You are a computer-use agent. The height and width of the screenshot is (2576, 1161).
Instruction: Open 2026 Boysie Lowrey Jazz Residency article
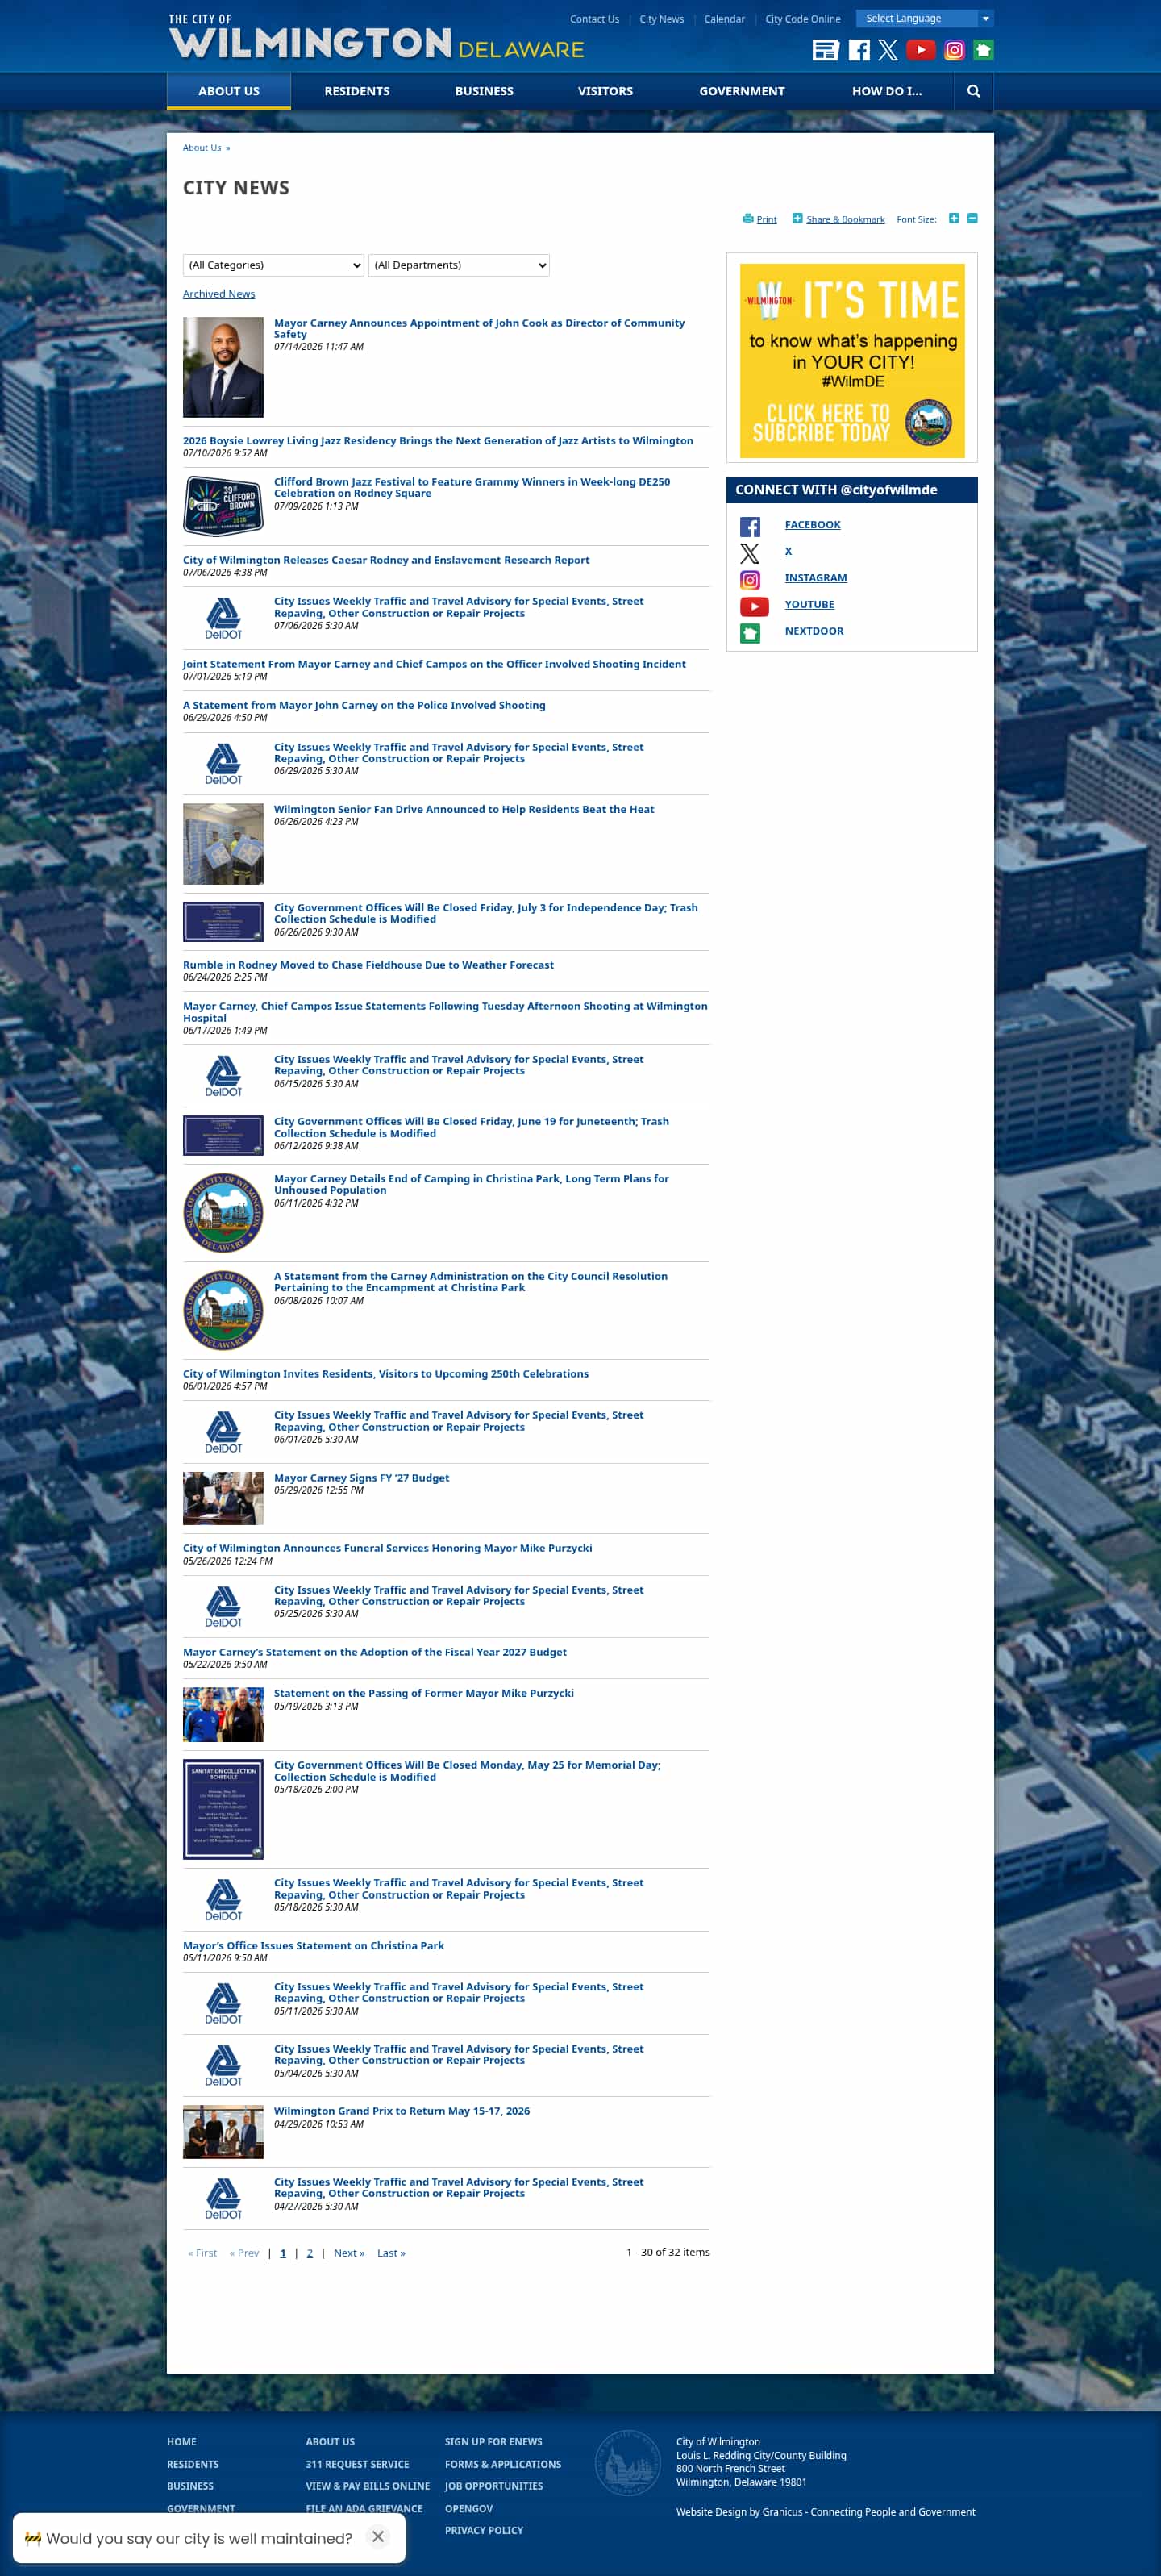point(438,441)
